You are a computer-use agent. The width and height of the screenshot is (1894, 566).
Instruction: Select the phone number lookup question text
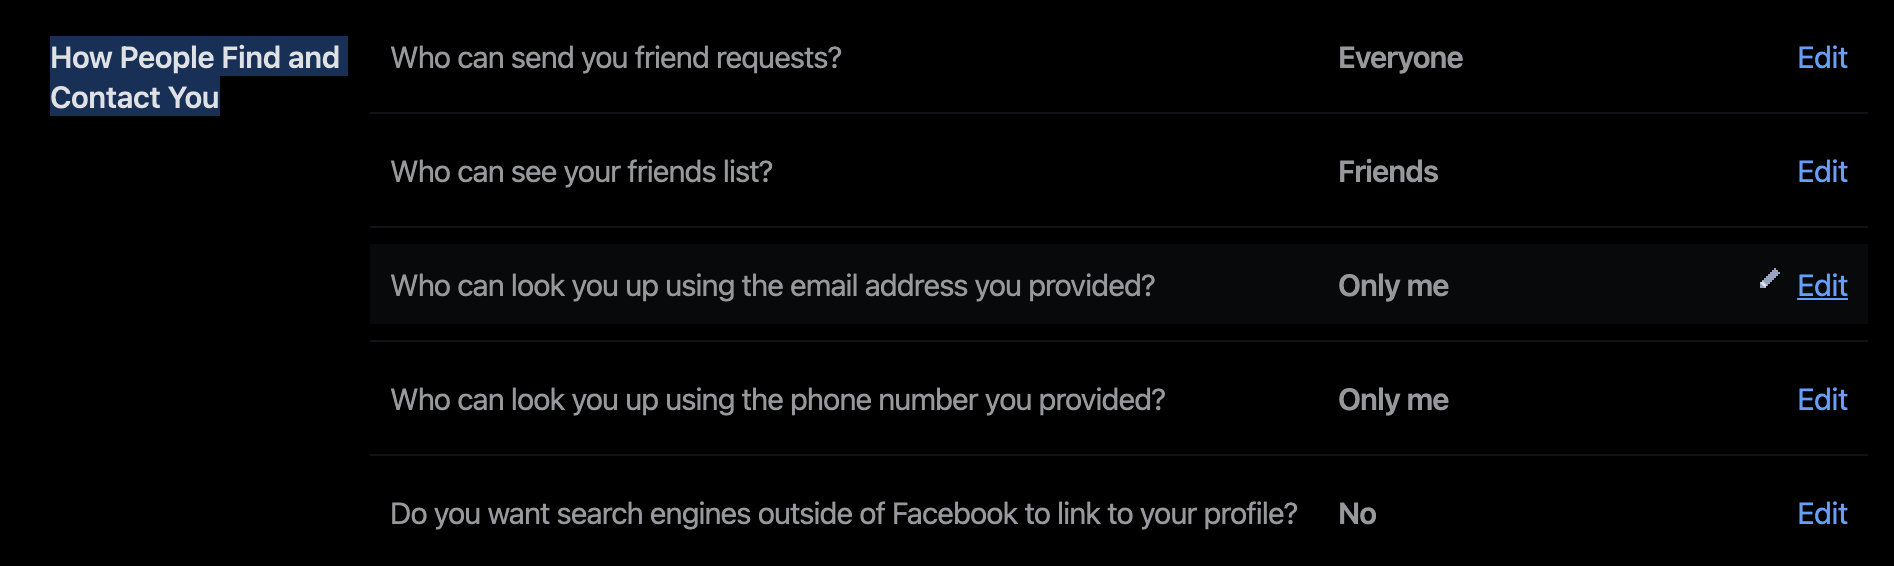coord(778,400)
